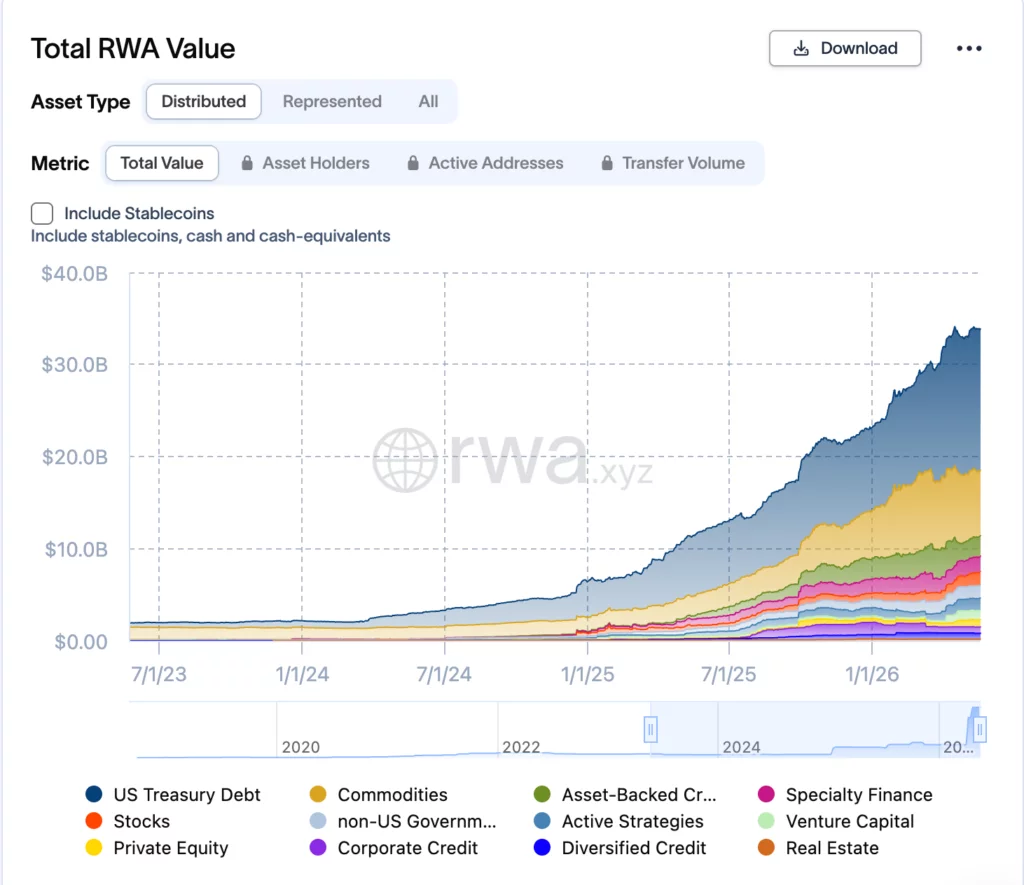Toggle Real Estate legend swatch
The height and width of the screenshot is (885, 1024).
766,848
